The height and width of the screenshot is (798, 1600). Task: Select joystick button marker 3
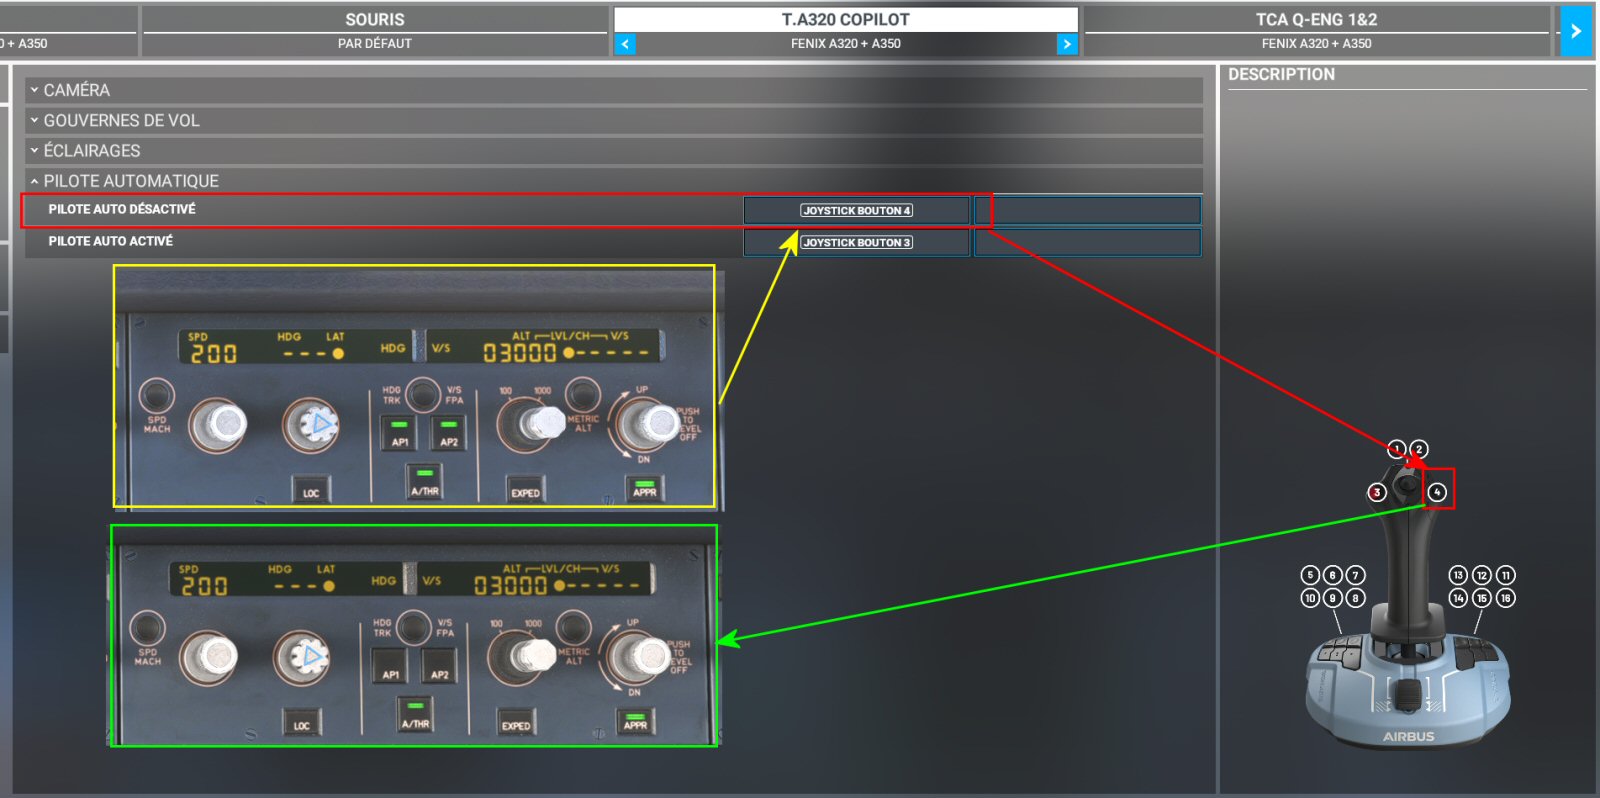1377,492
